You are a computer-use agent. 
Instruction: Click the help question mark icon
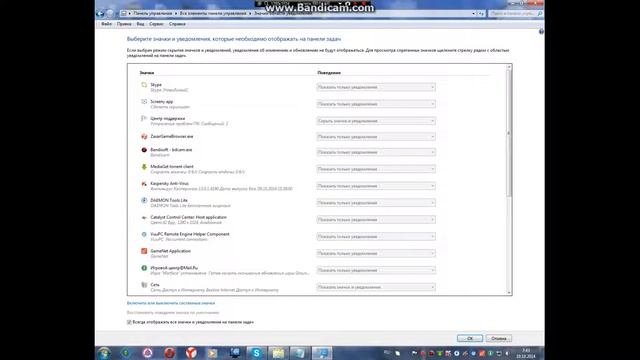541,31
